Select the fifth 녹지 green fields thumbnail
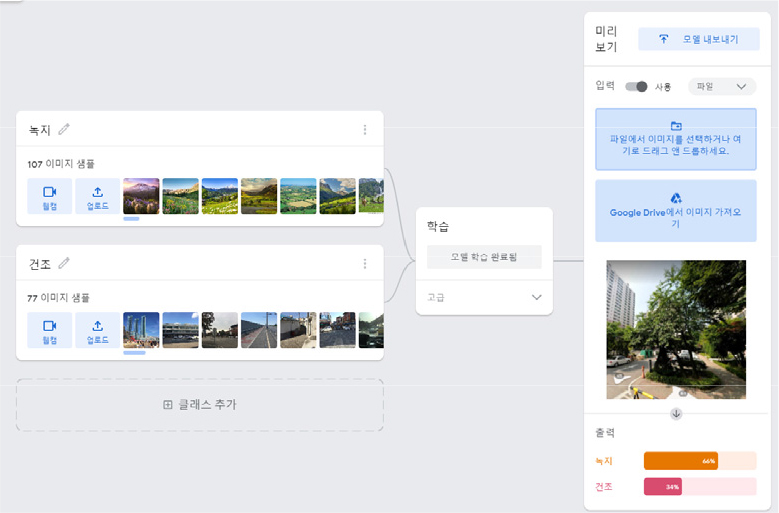Image resolution: width=779 pixels, height=513 pixels. click(x=298, y=196)
